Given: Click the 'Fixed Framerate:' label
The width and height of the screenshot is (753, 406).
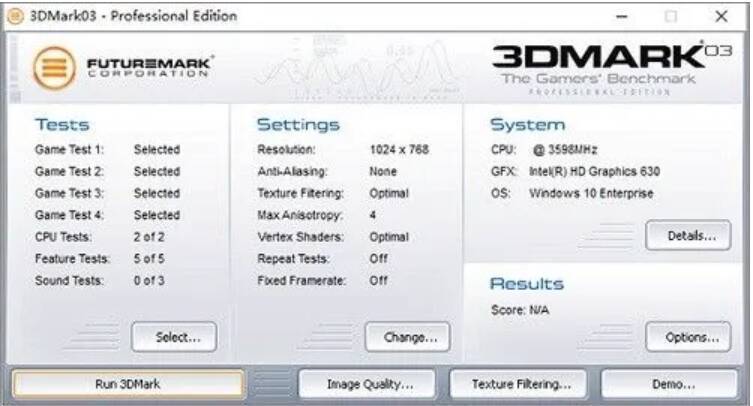Looking at the screenshot, I should [302, 280].
